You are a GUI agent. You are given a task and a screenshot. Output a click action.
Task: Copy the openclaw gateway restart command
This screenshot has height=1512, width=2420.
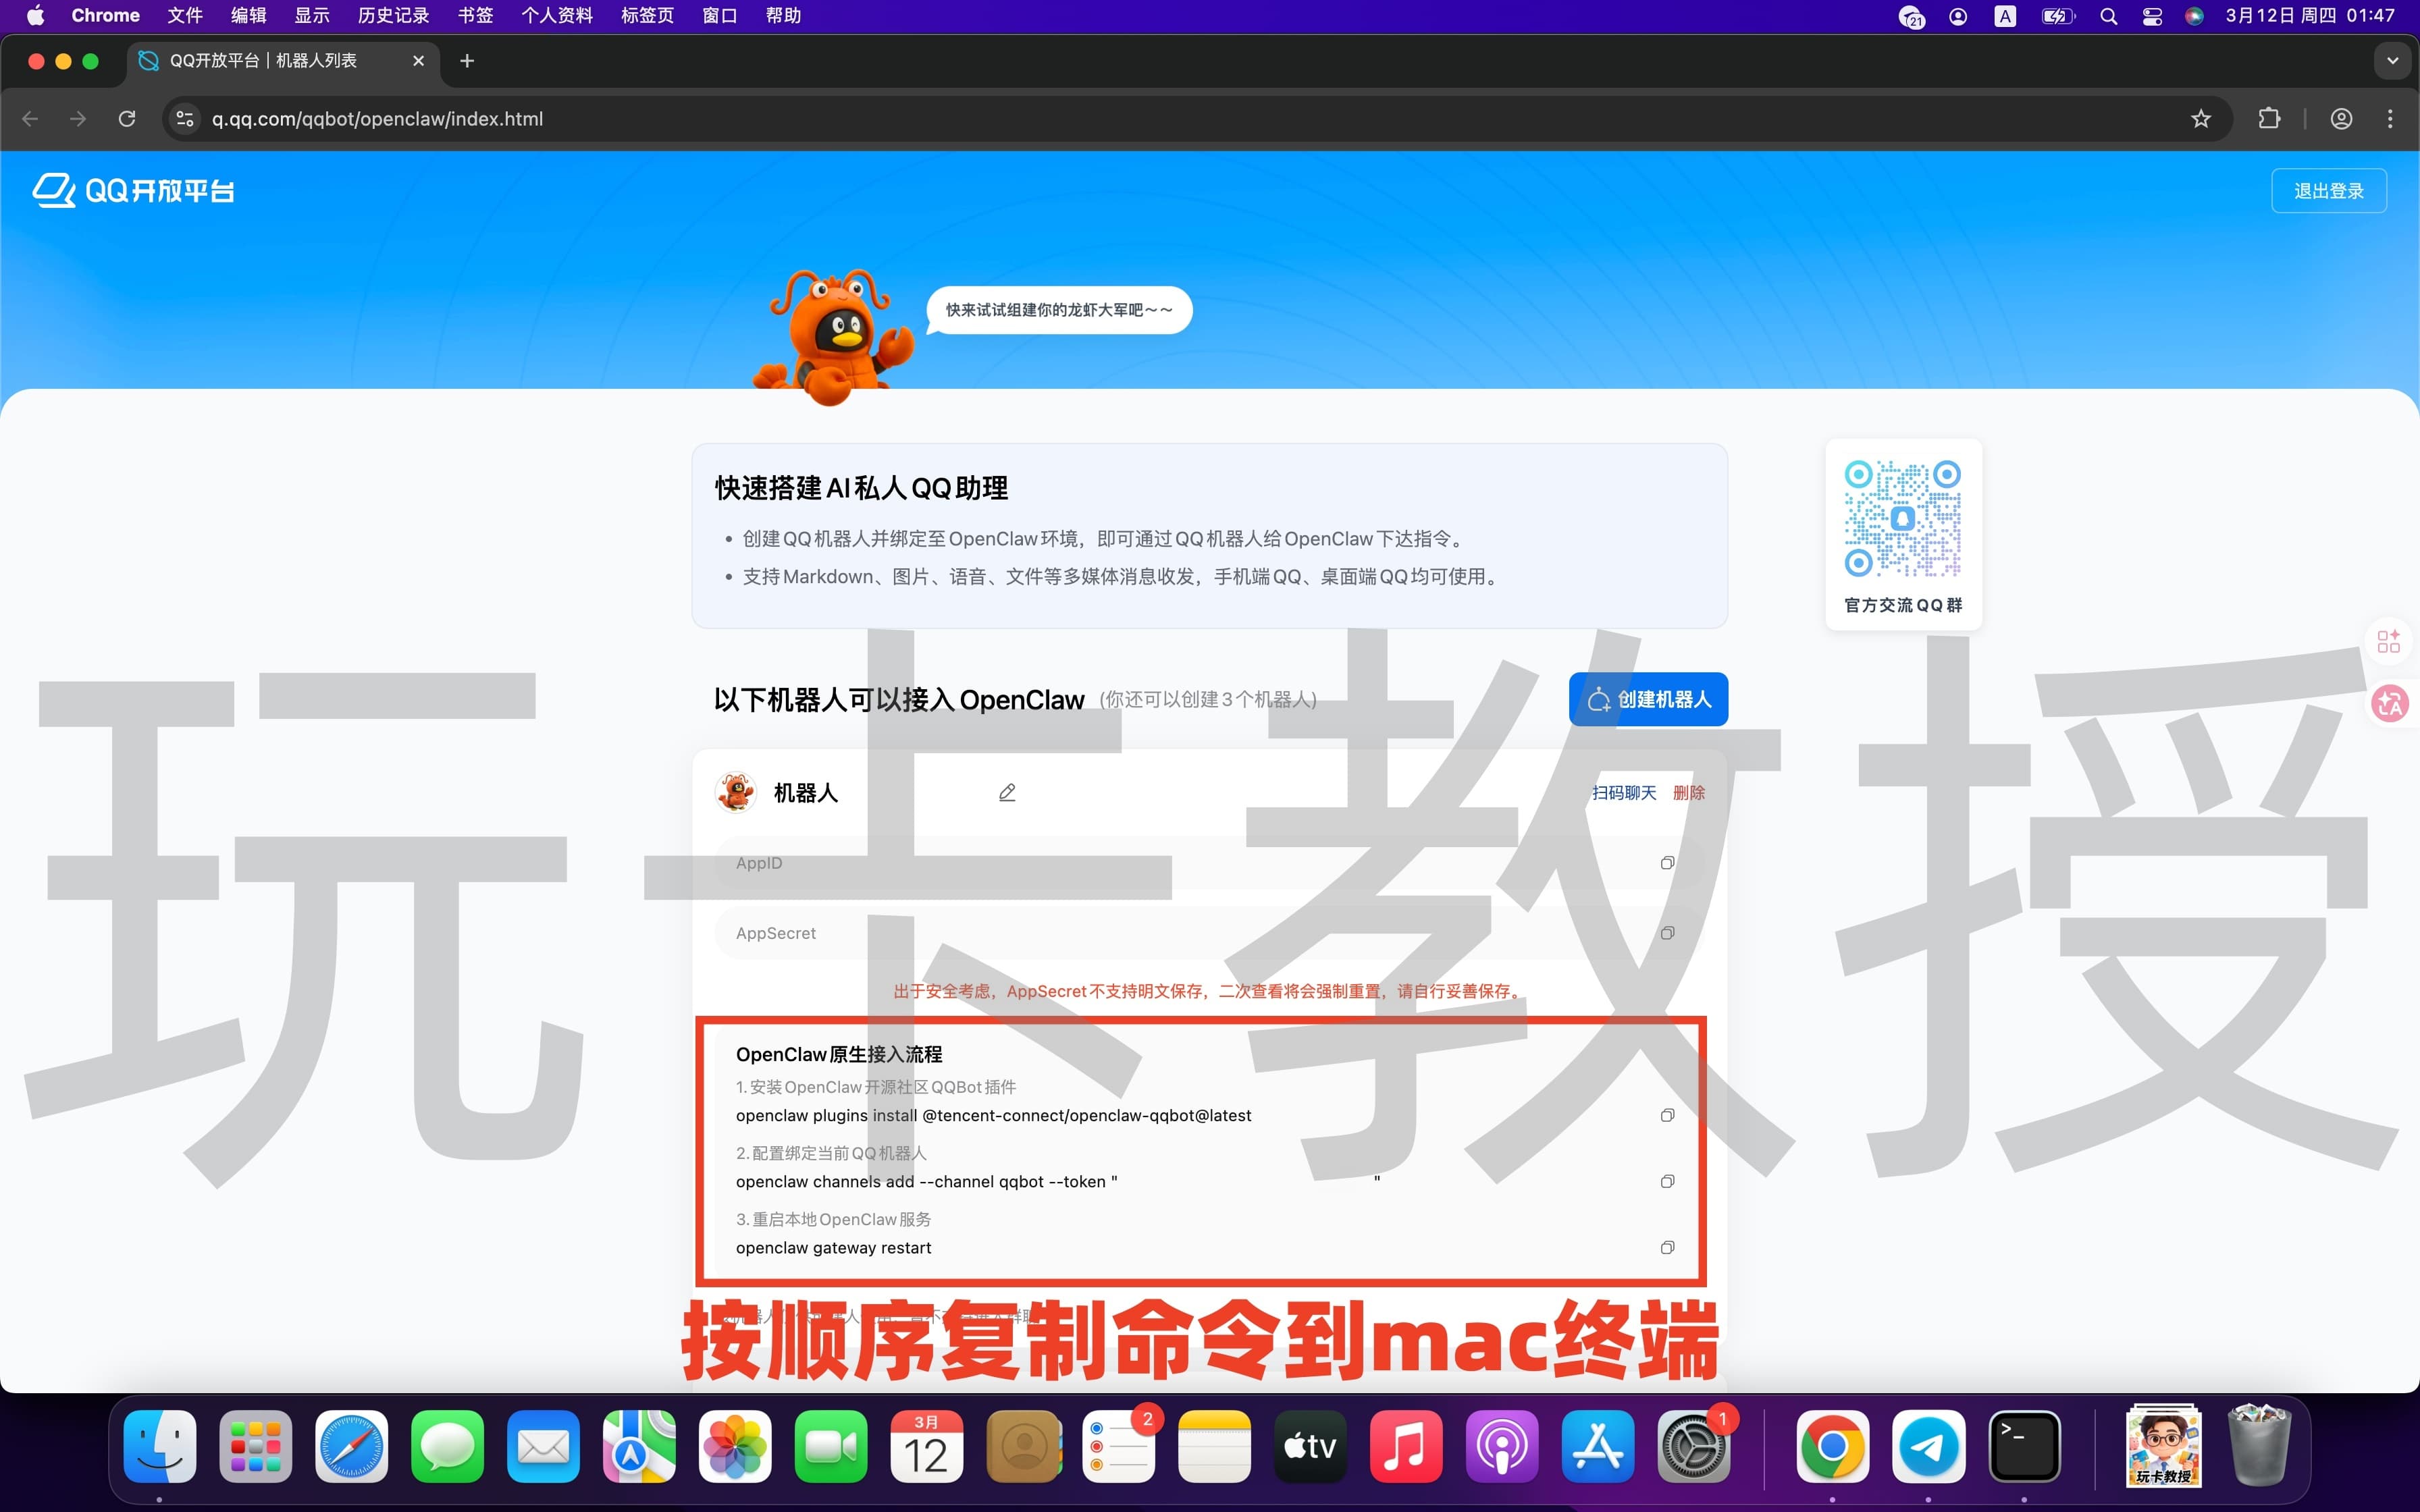[1667, 1247]
